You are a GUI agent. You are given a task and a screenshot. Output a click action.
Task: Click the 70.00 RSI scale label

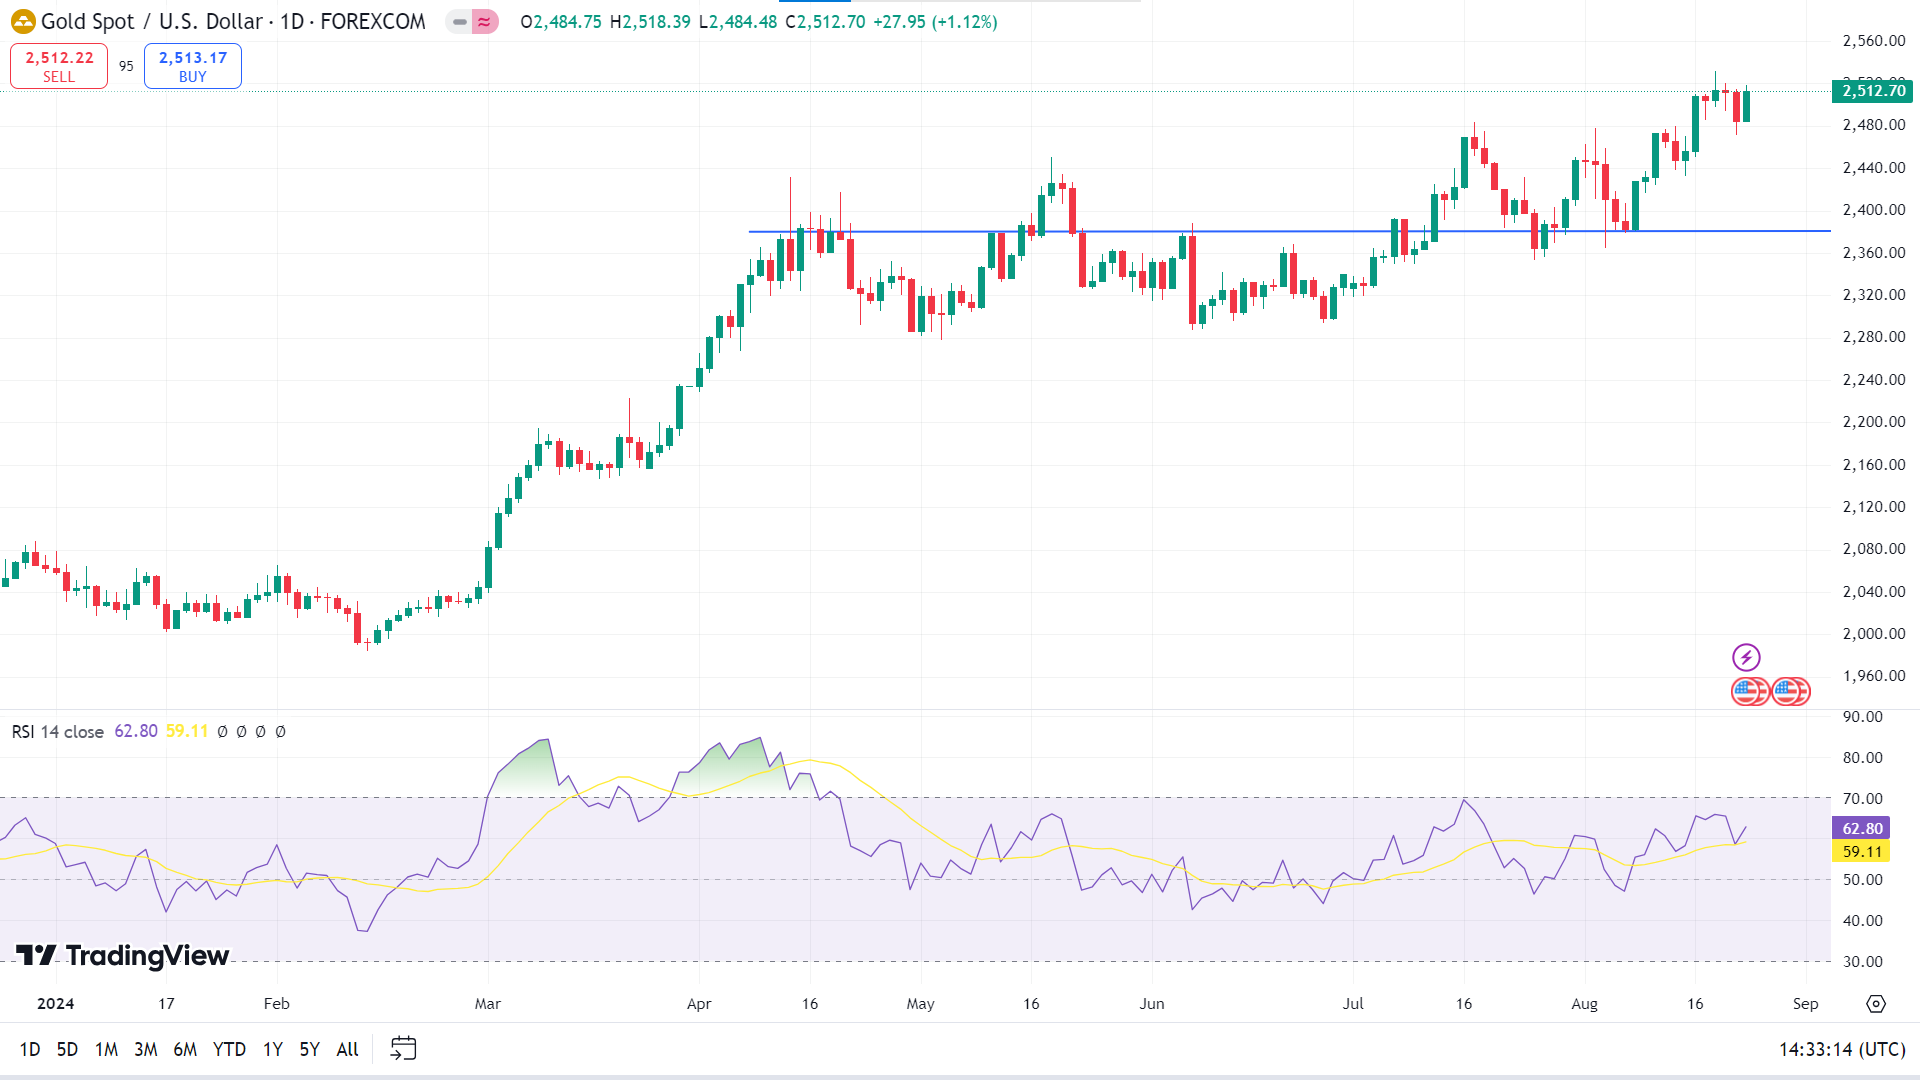[1863, 799]
